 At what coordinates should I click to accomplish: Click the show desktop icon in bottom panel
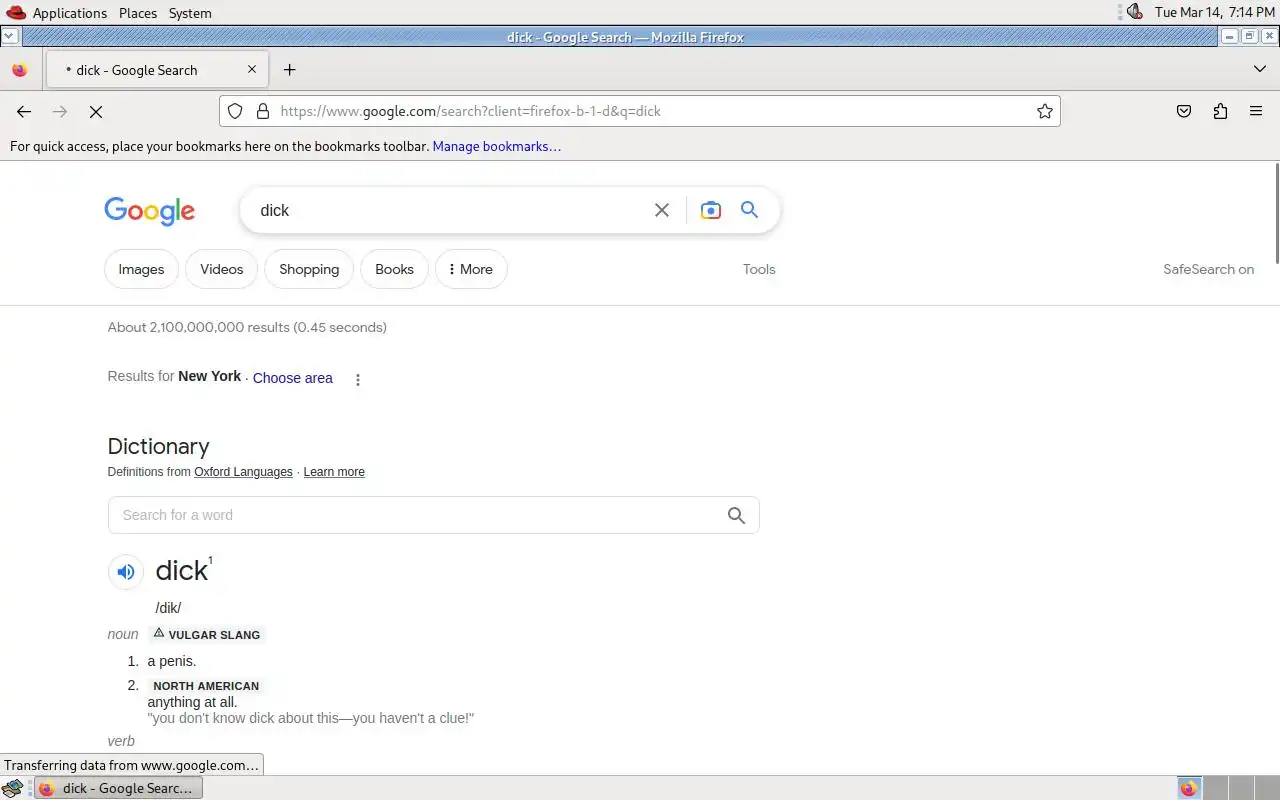(13, 788)
